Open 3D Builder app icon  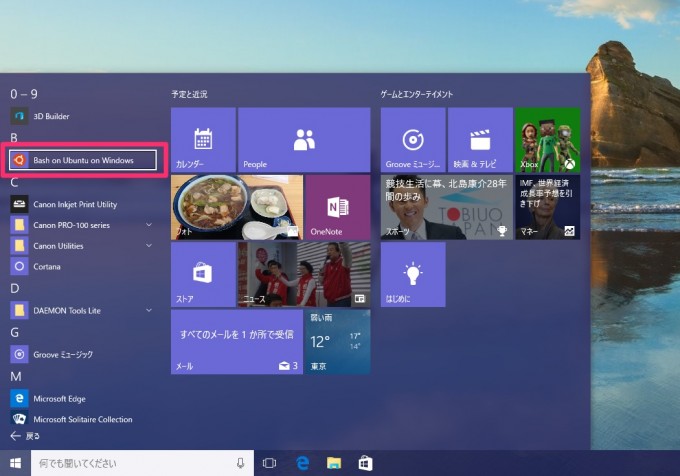(19, 116)
